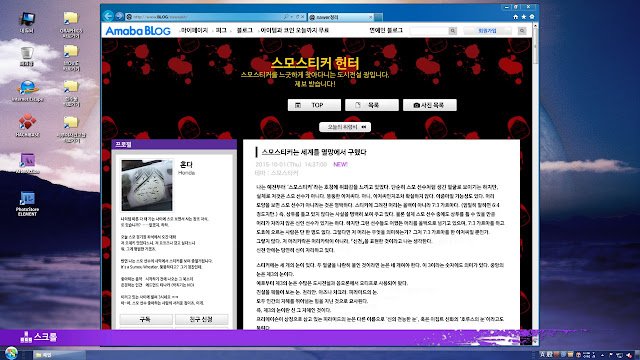Image resolution: width=640 pixels, height=360 pixels.
Task: Click the far-right header search icon
Action: (522, 31)
